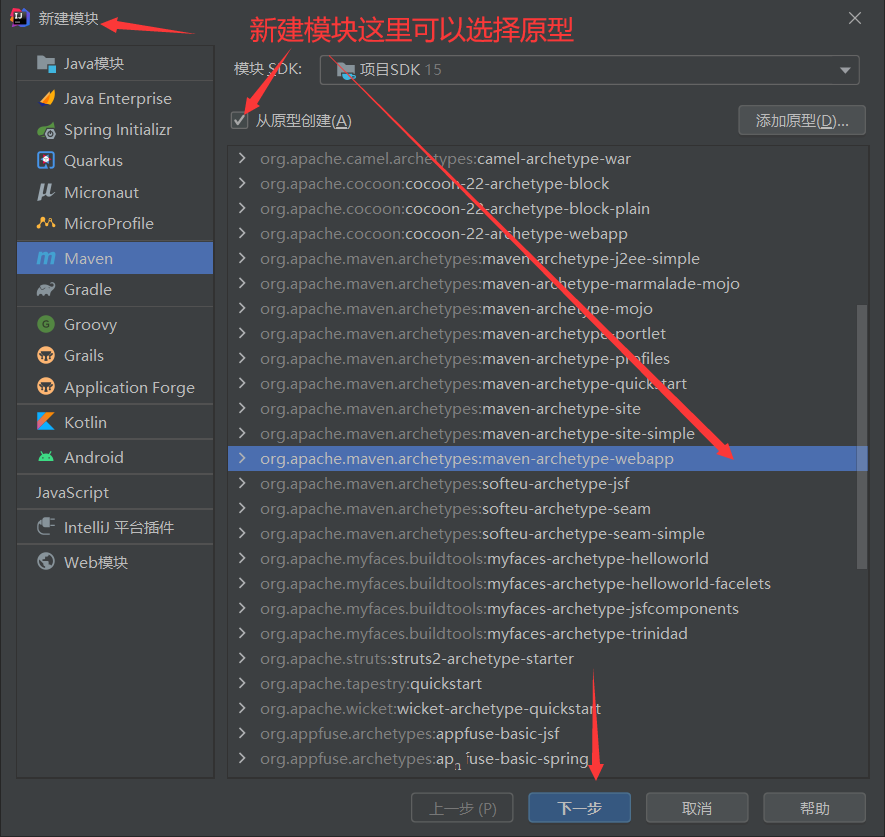Image resolution: width=885 pixels, height=837 pixels.
Task: Select cocoon-22-archetype-webapp archetype row
Action: 547,233
